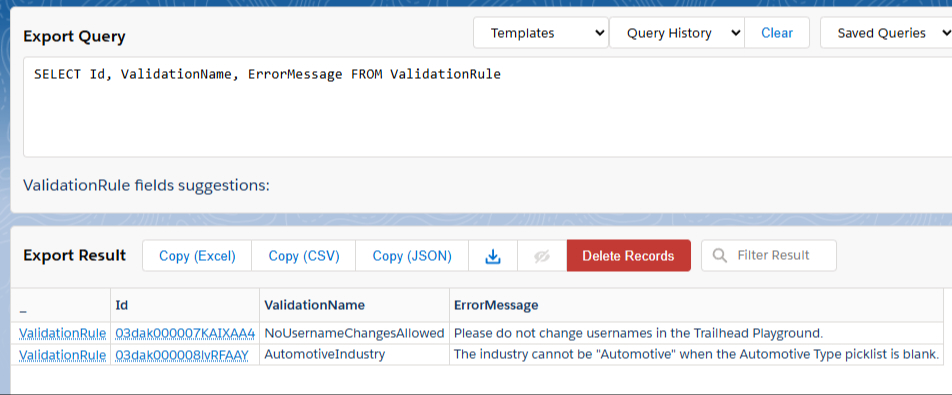Open the Saved Queries dropdown
This screenshot has height=395, width=952.
coord(886,33)
